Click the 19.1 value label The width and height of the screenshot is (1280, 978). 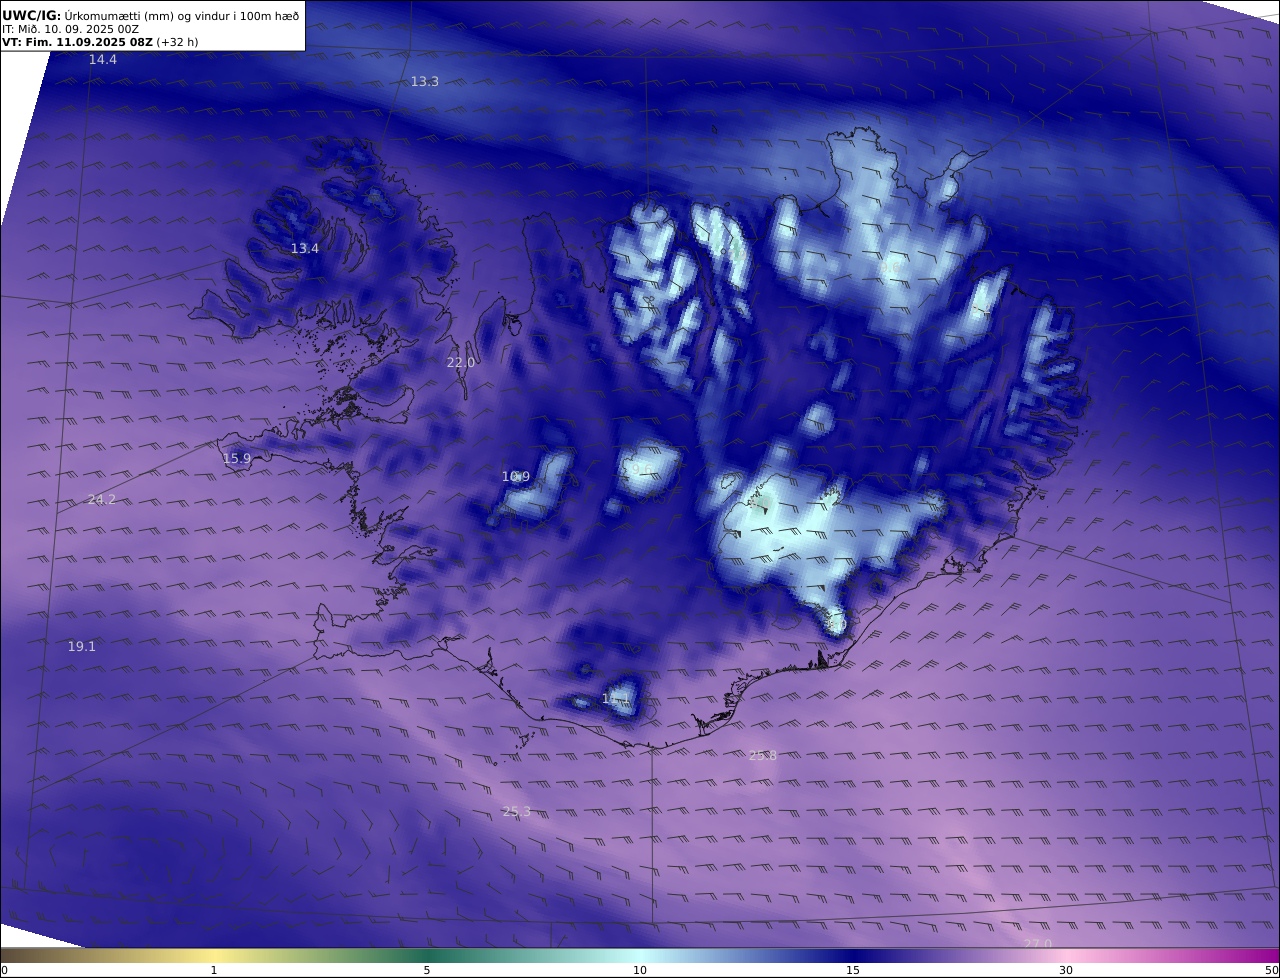pyautogui.click(x=82, y=647)
